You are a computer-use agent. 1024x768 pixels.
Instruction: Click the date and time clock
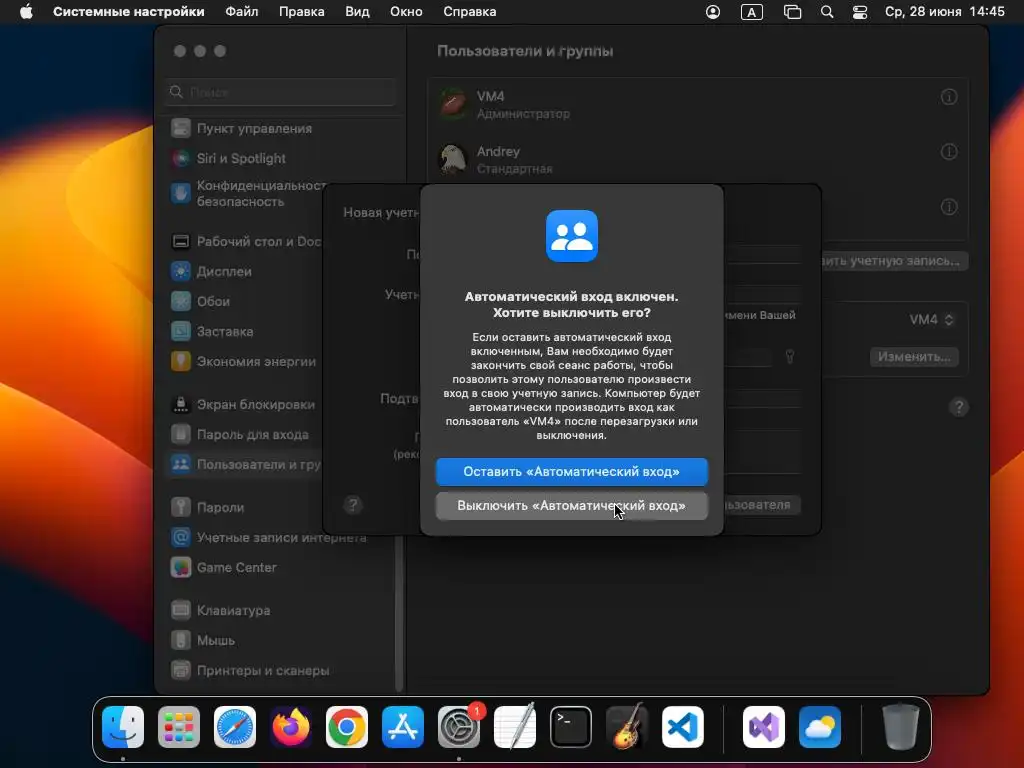[x=944, y=12]
